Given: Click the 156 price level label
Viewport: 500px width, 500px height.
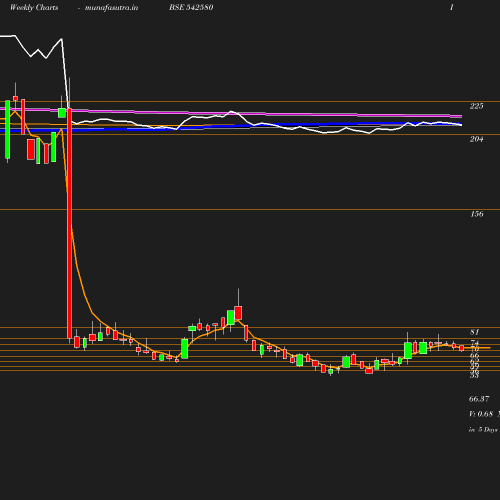Looking at the screenshot, I should [477, 214].
